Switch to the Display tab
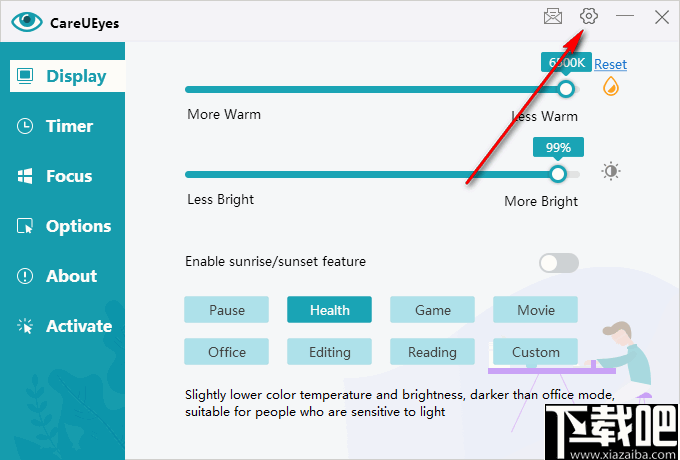Image resolution: width=680 pixels, height=460 pixels. point(67,76)
